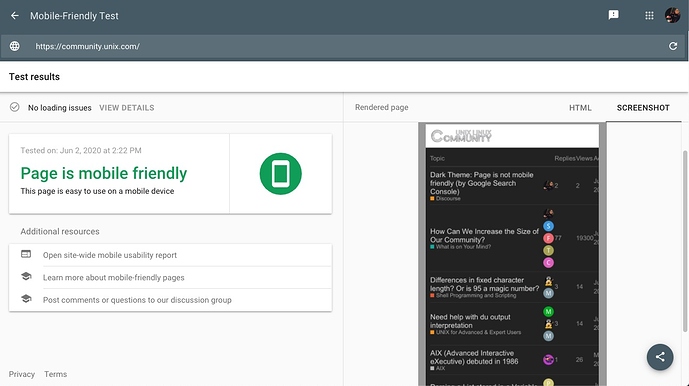This screenshot has width=689, height=386.
Task: Click the vertical scrollbar of rendered page
Action: click(685, 241)
